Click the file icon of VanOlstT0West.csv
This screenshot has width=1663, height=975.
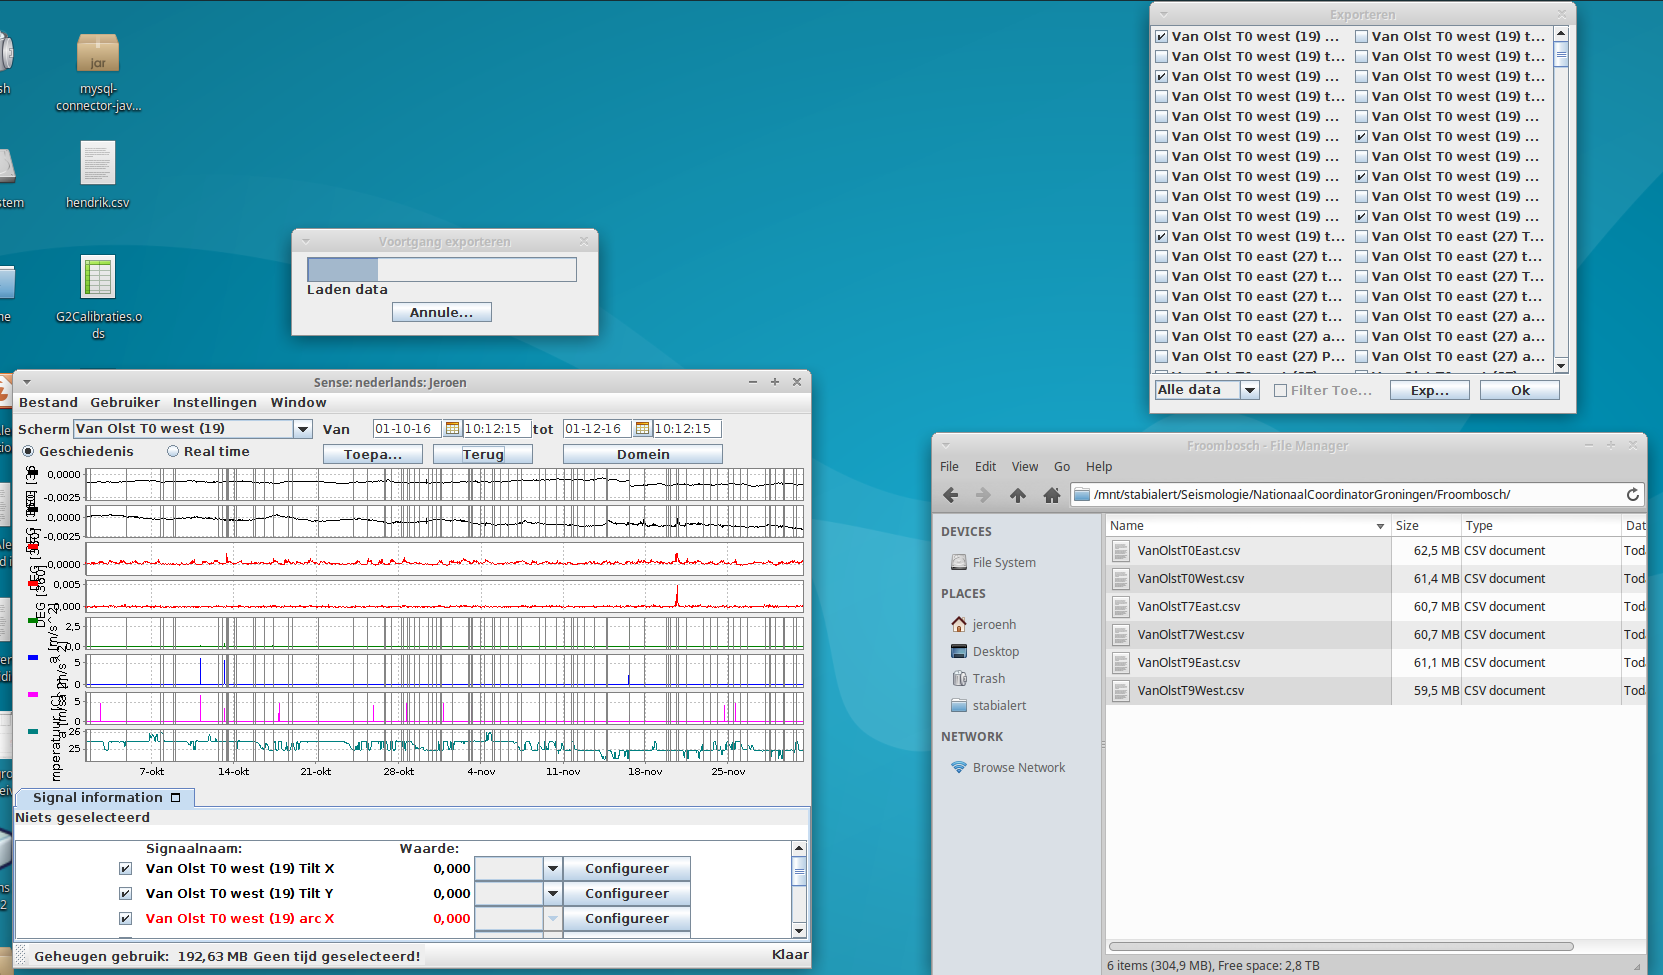coord(1121,579)
